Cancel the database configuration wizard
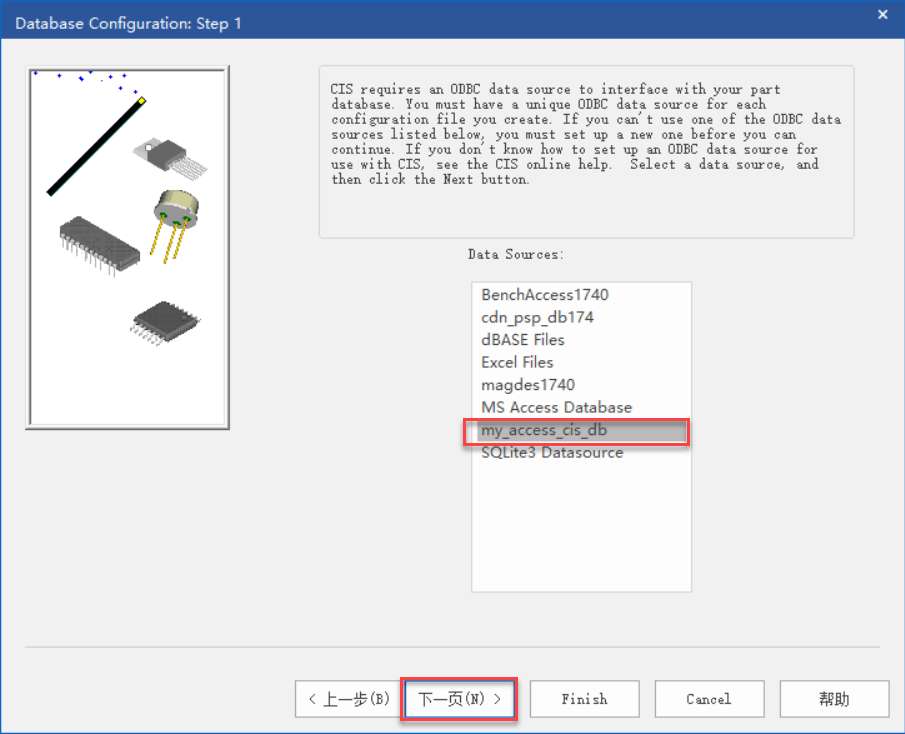This screenshot has height=734, width=905. point(708,699)
